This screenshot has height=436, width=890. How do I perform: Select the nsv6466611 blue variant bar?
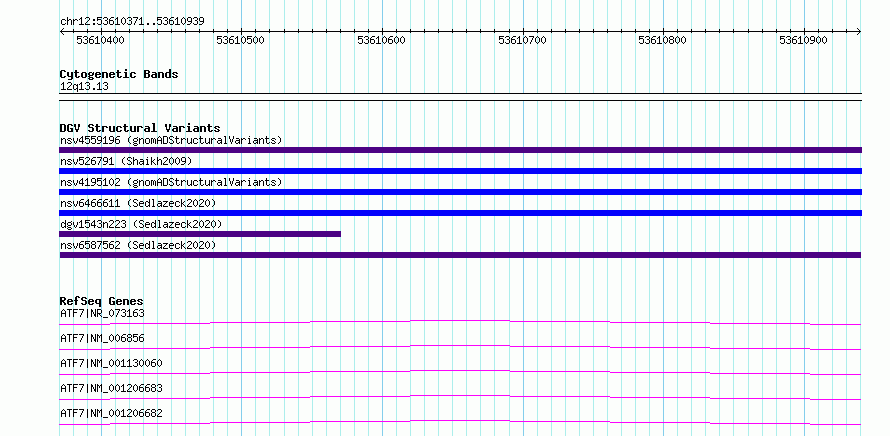pos(460,213)
